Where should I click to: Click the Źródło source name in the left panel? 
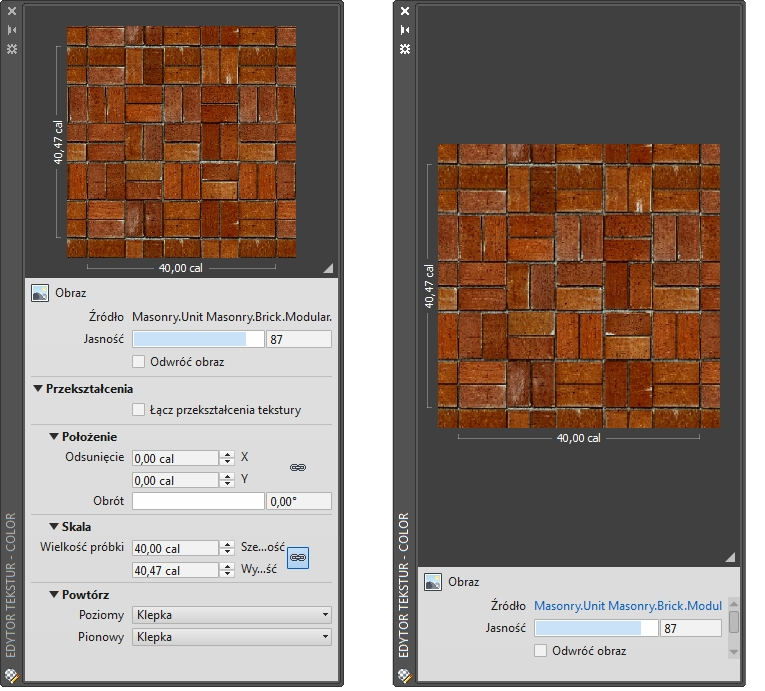pyautogui.click(x=231, y=317)
